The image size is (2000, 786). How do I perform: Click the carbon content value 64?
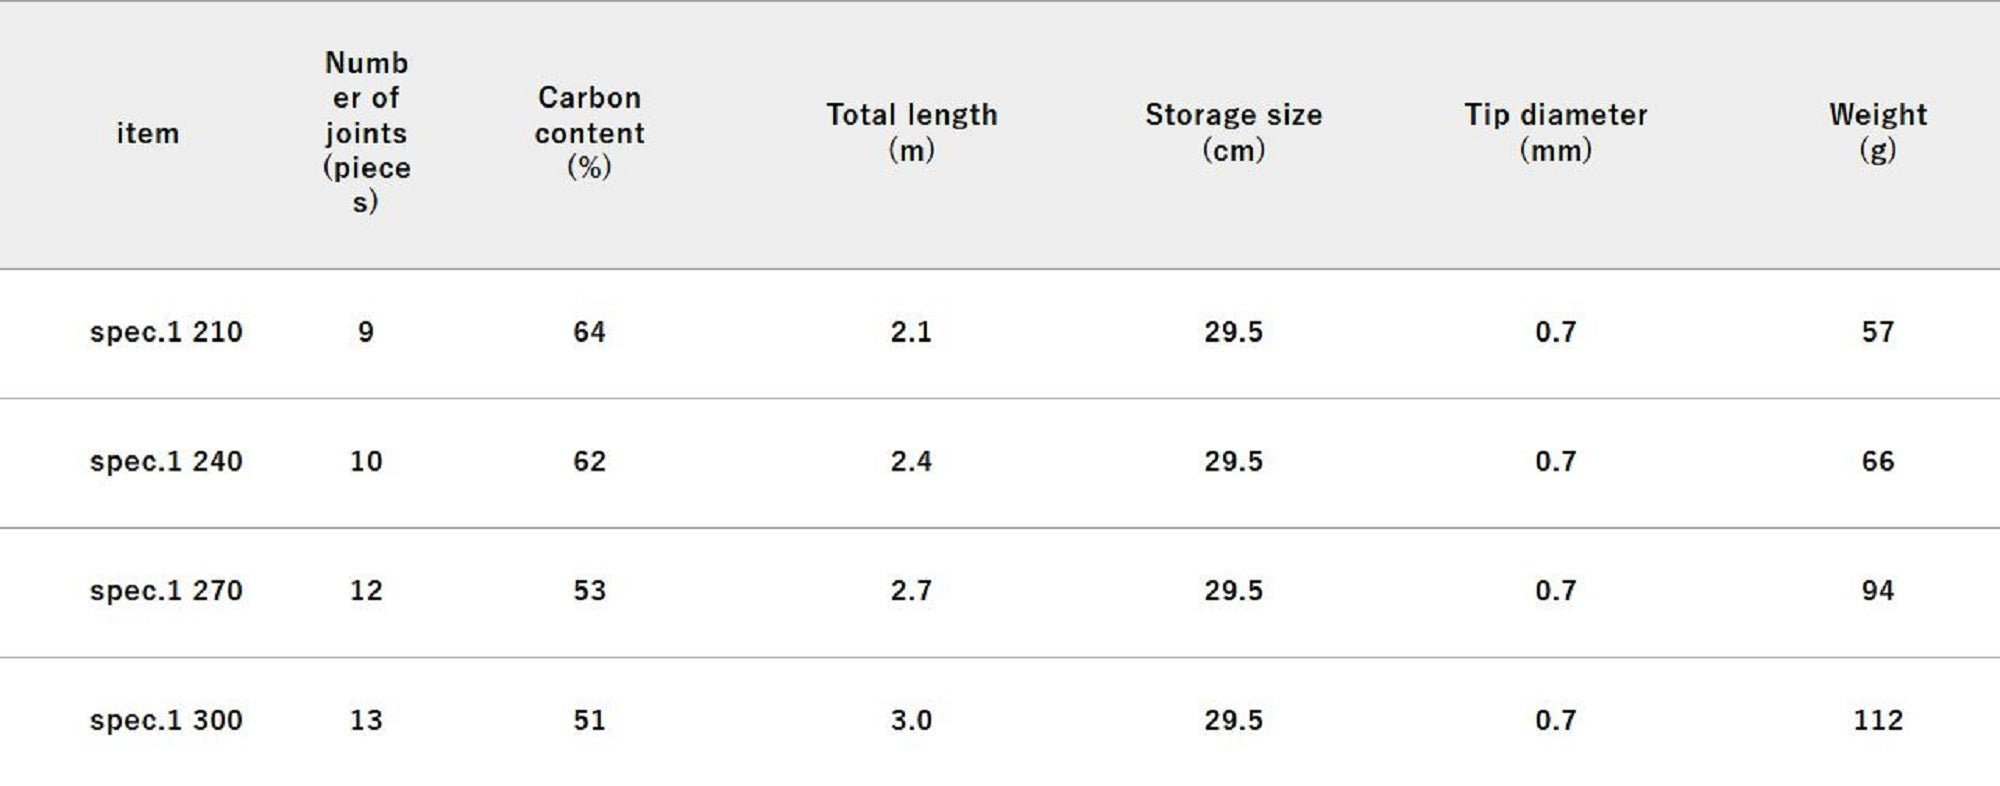589,332
